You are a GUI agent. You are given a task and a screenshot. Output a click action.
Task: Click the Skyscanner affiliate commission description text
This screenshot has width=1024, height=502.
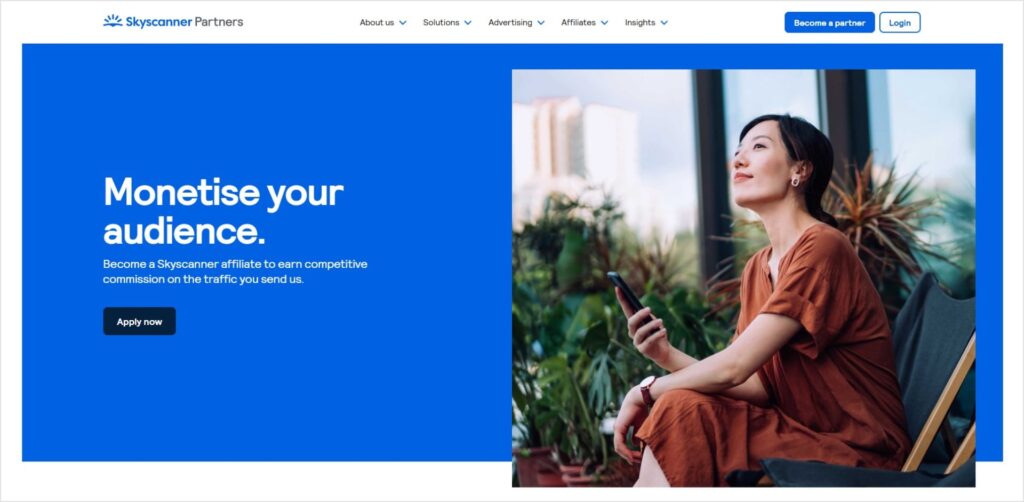pos(235,272)
